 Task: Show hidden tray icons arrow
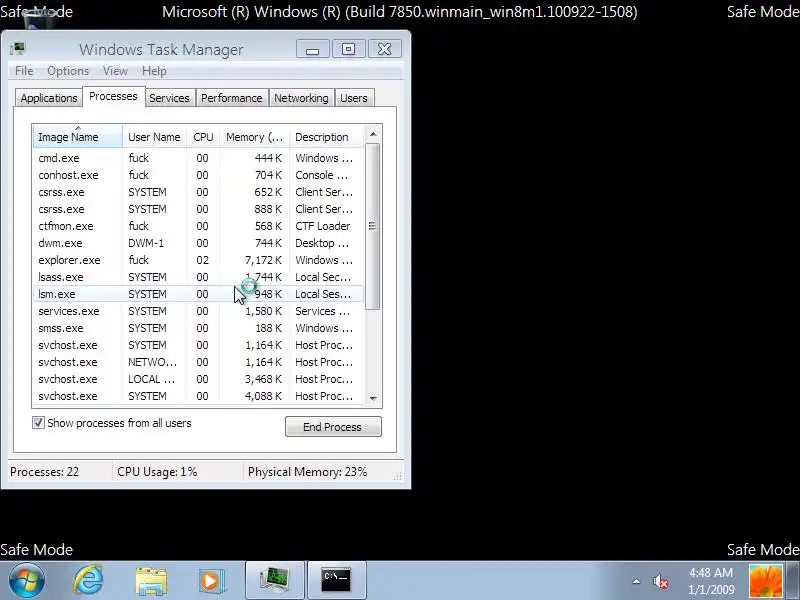tap(636, 581)
